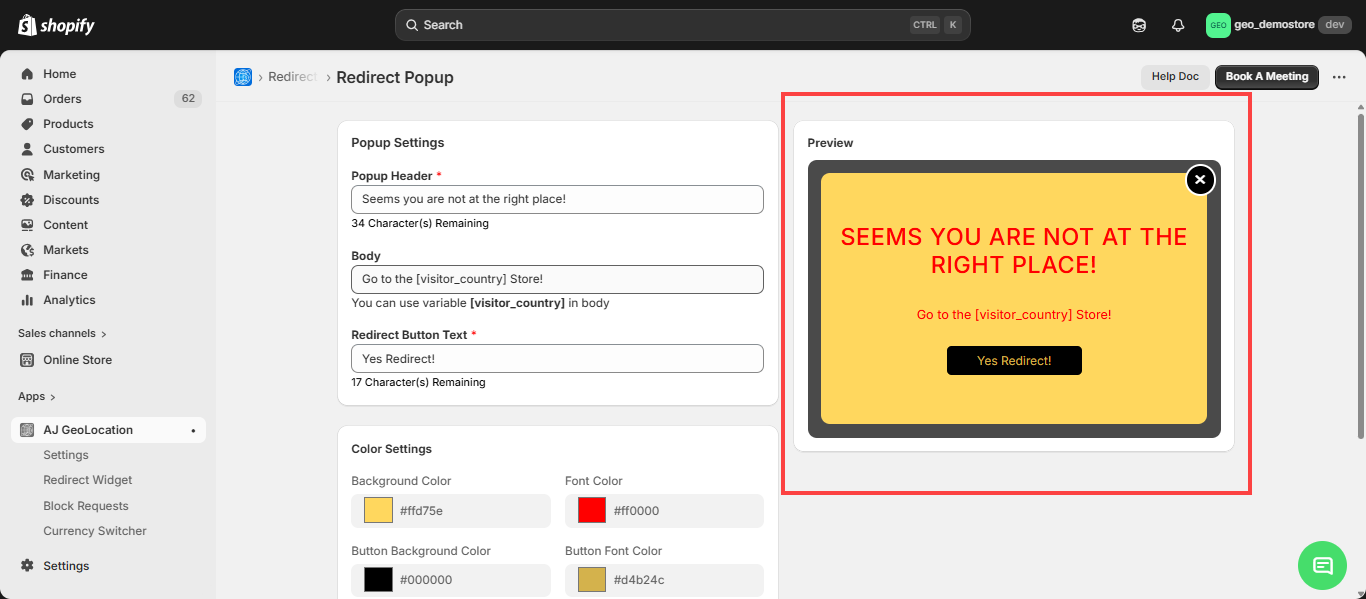Open the geo_demostore account menu
The image size is (1366, 599).
click(x=1278, y=25)
